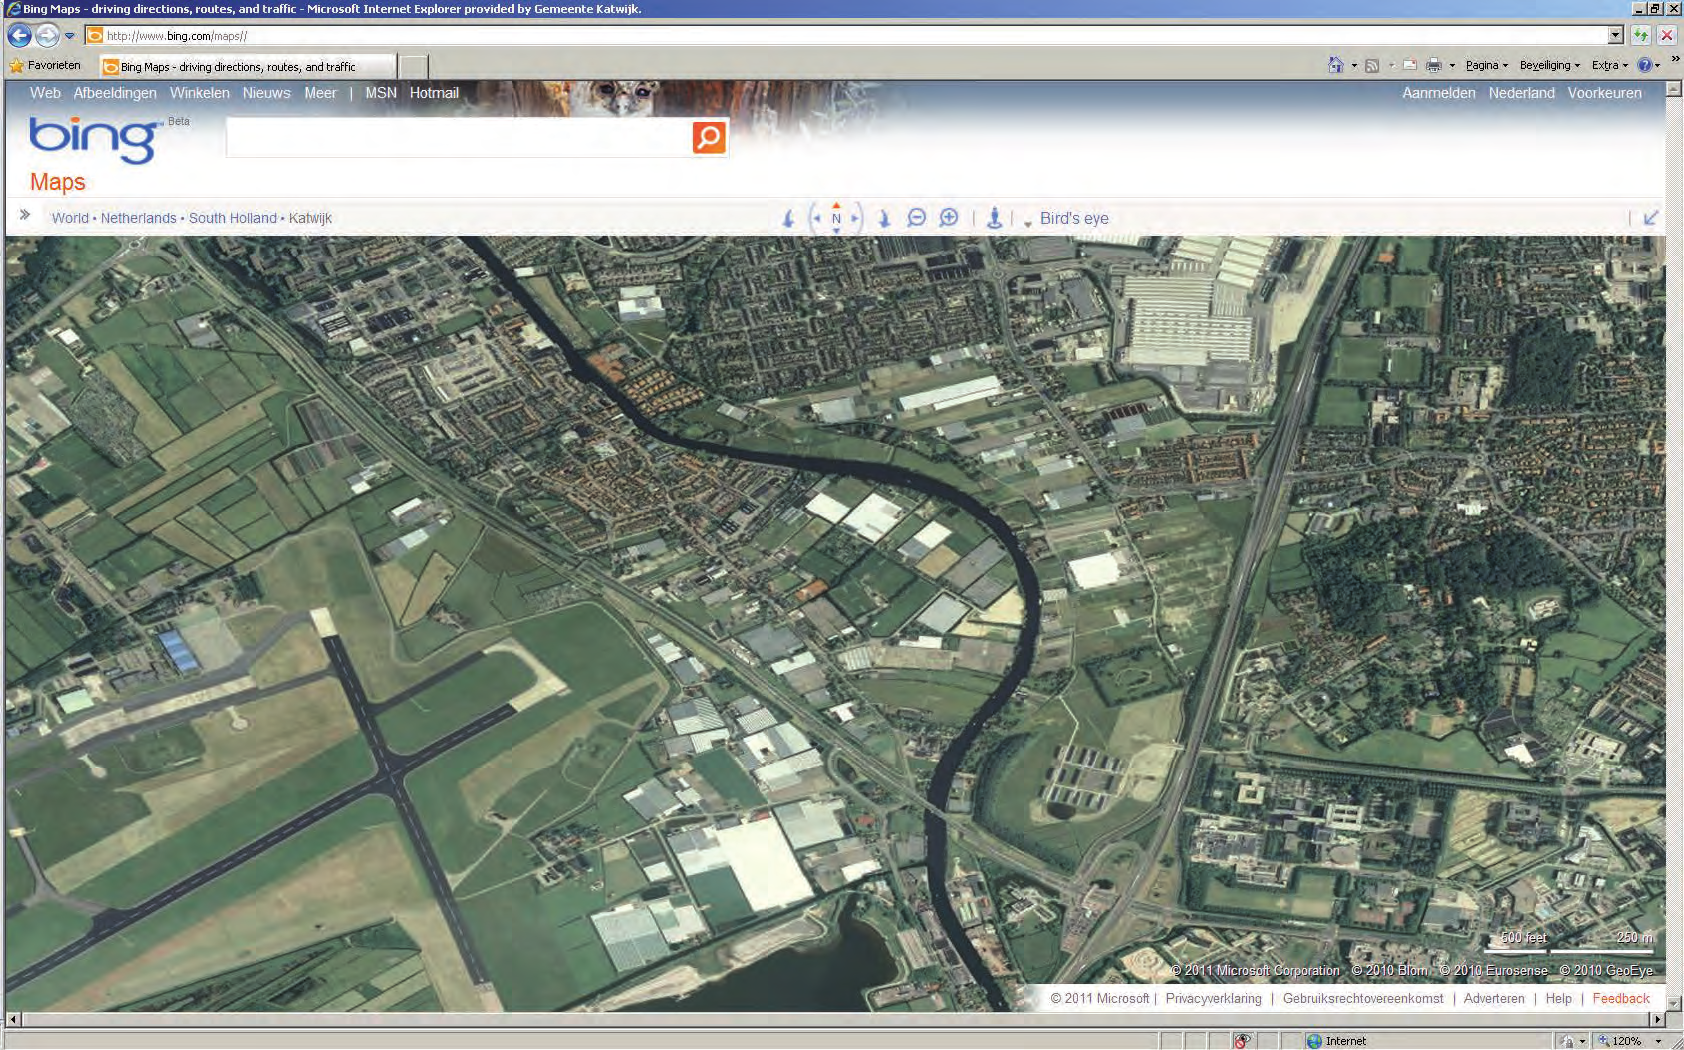
Task: Click the horizontal scrollbar left arrow
Action: pos(13,1020)
